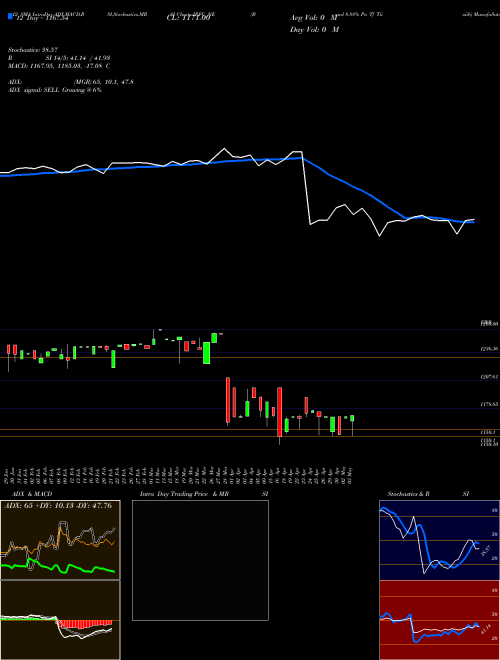This screenshot has width=500, height=660.
Task: Click the large green candle before the gap
Action: (207, 353)
